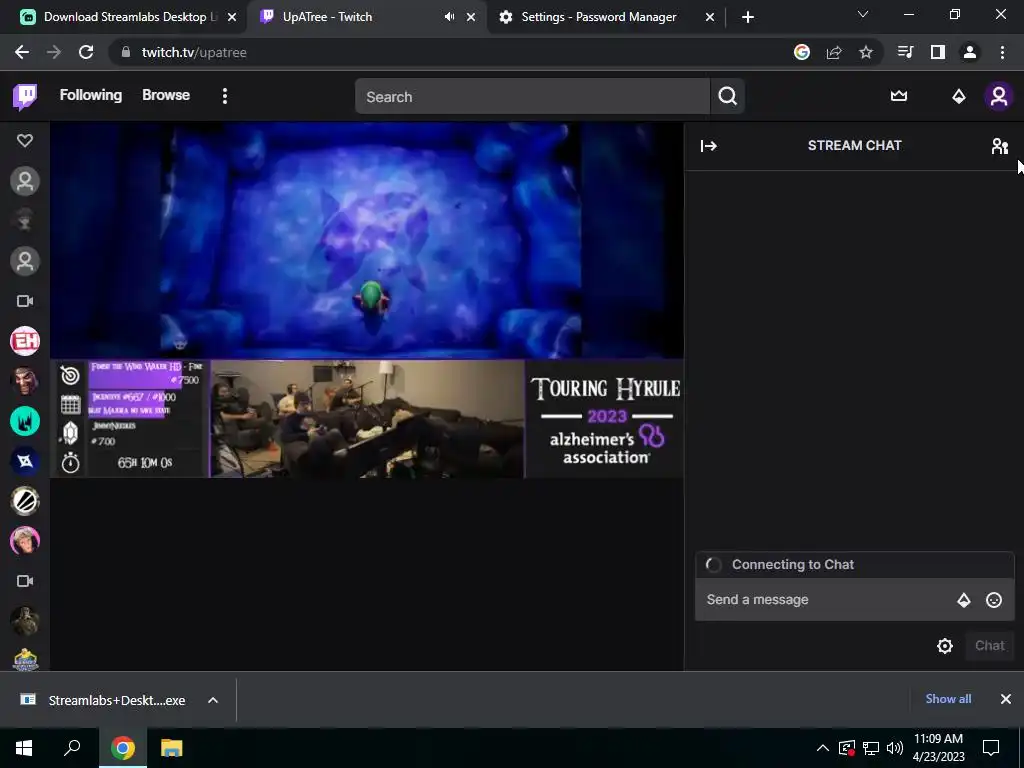This screenshot has height=768, width=1024.
Task: Open the three-dot more menu beside Browse
Action: (x=225, y=96)
